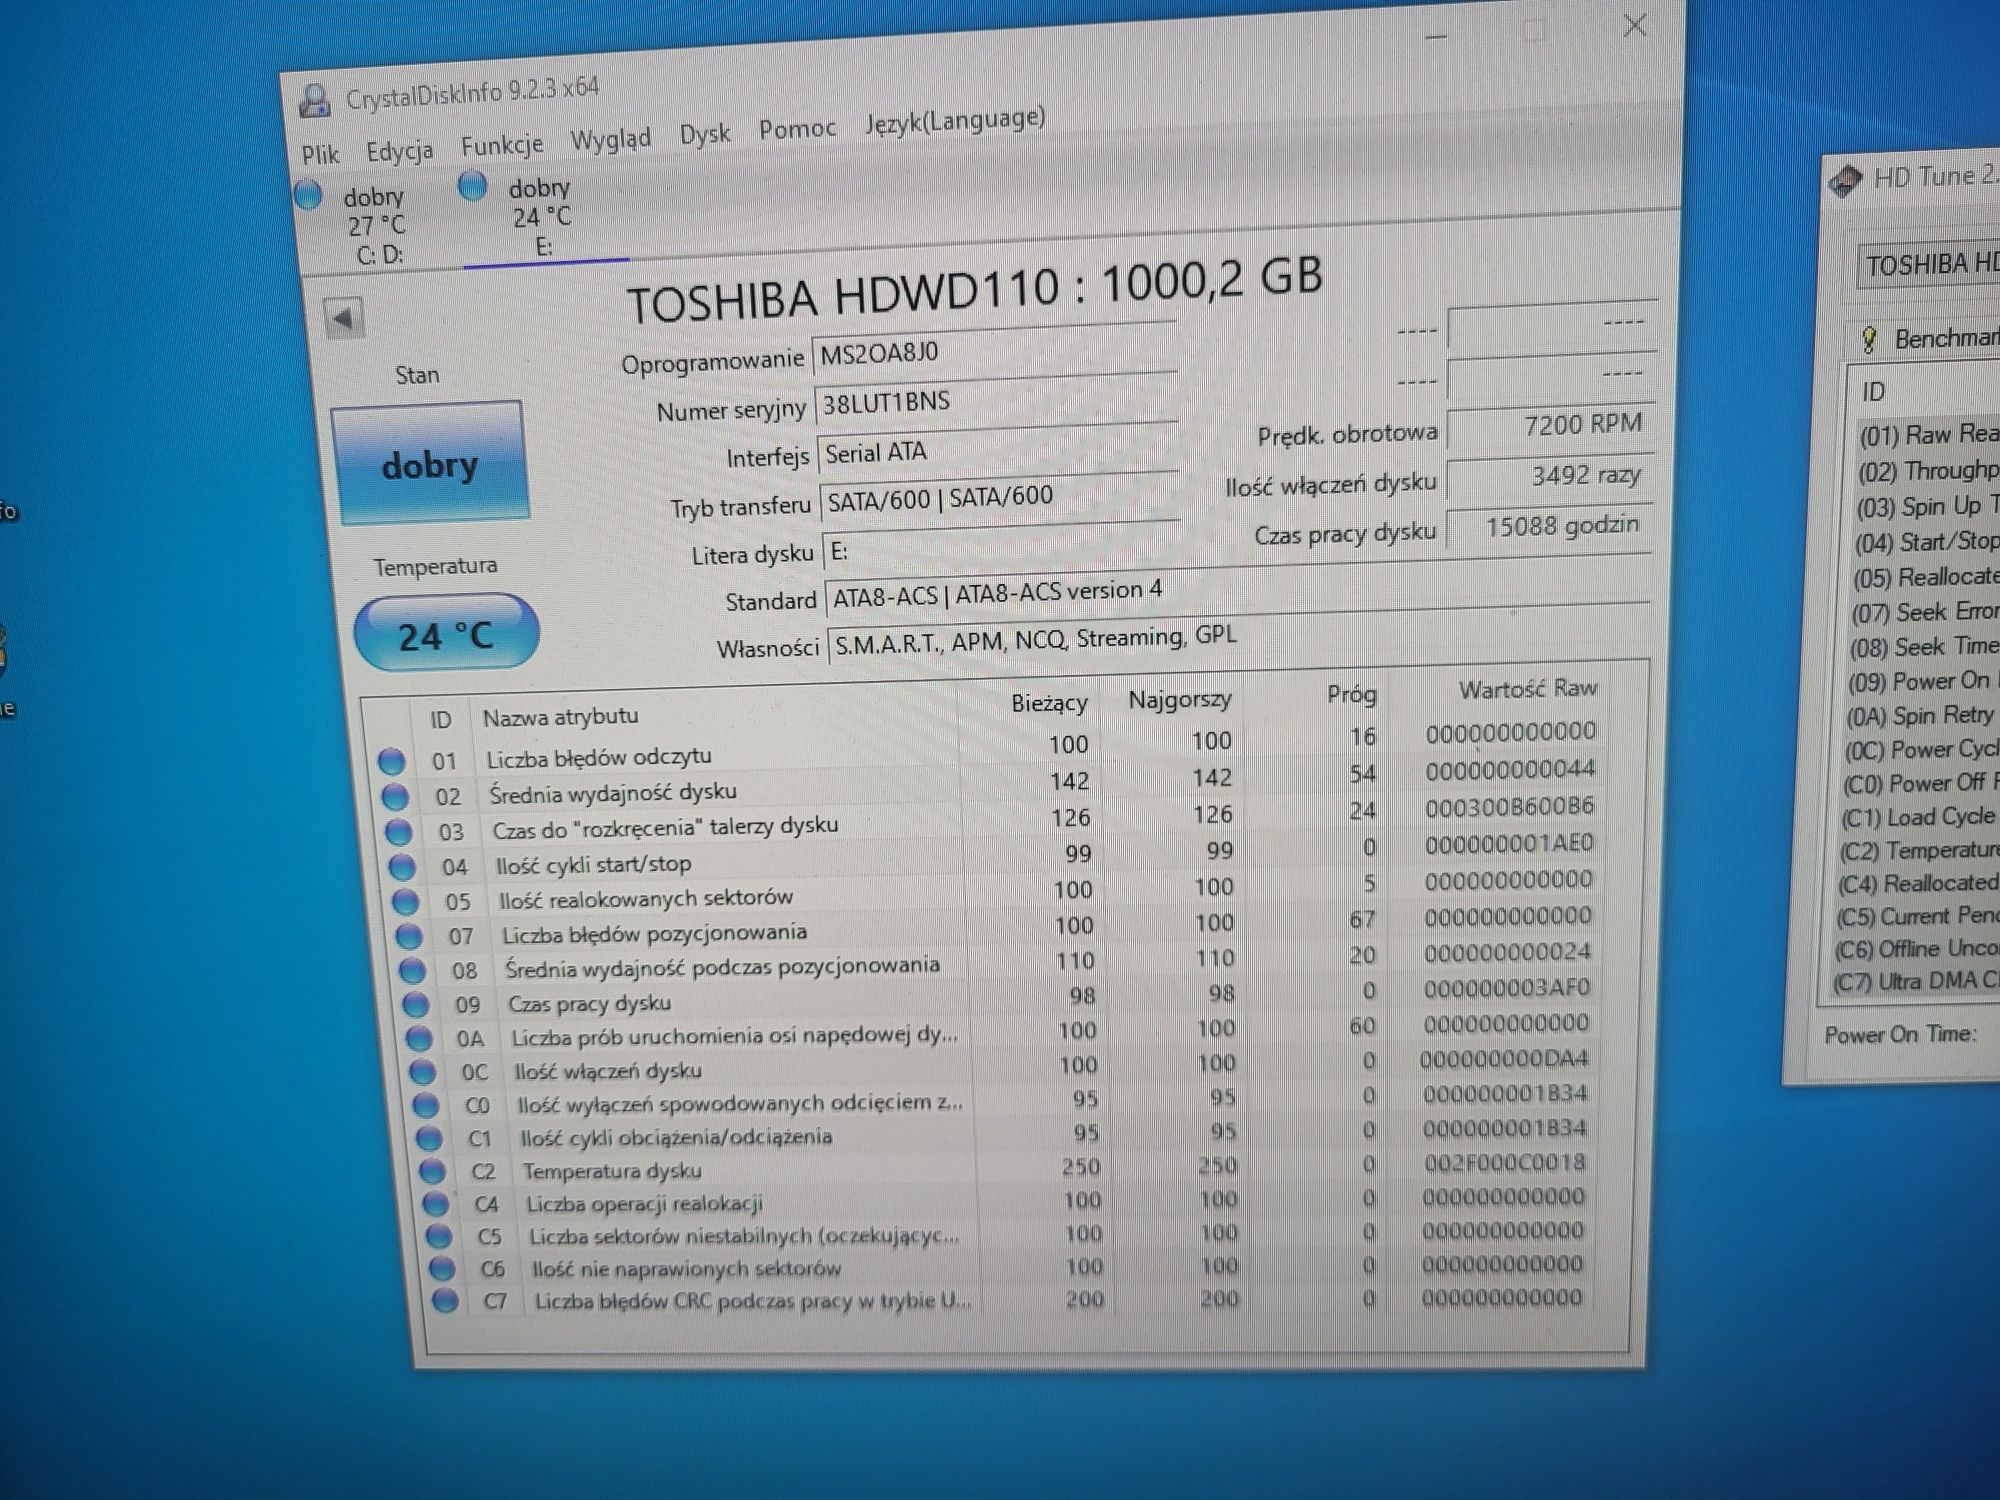
Task: Click raw value 000300B600B6
Action: [x=1510, y=806]
